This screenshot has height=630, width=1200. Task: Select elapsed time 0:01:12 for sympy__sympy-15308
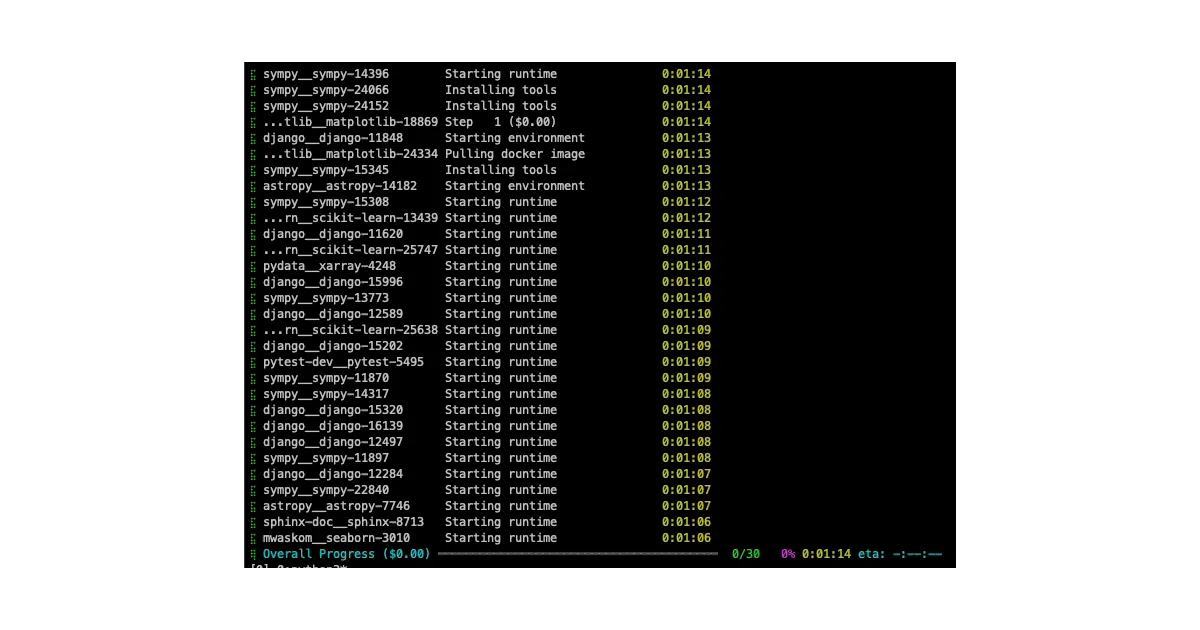pos(686,202)
